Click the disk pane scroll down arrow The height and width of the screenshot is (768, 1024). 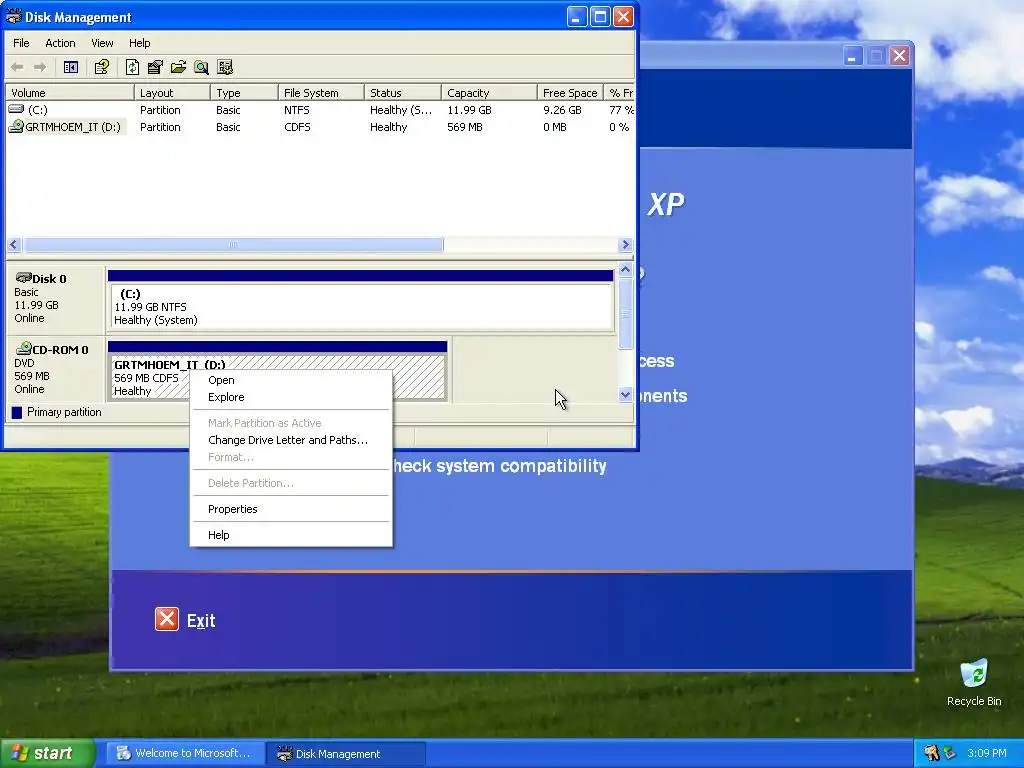(625, 394)
